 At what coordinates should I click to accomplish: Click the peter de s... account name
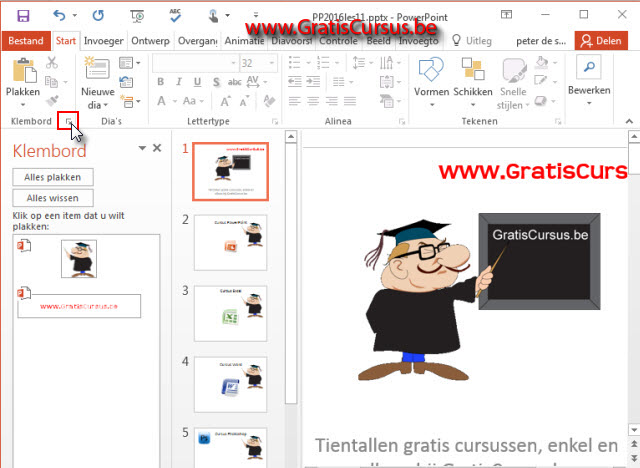click(541, 41)
